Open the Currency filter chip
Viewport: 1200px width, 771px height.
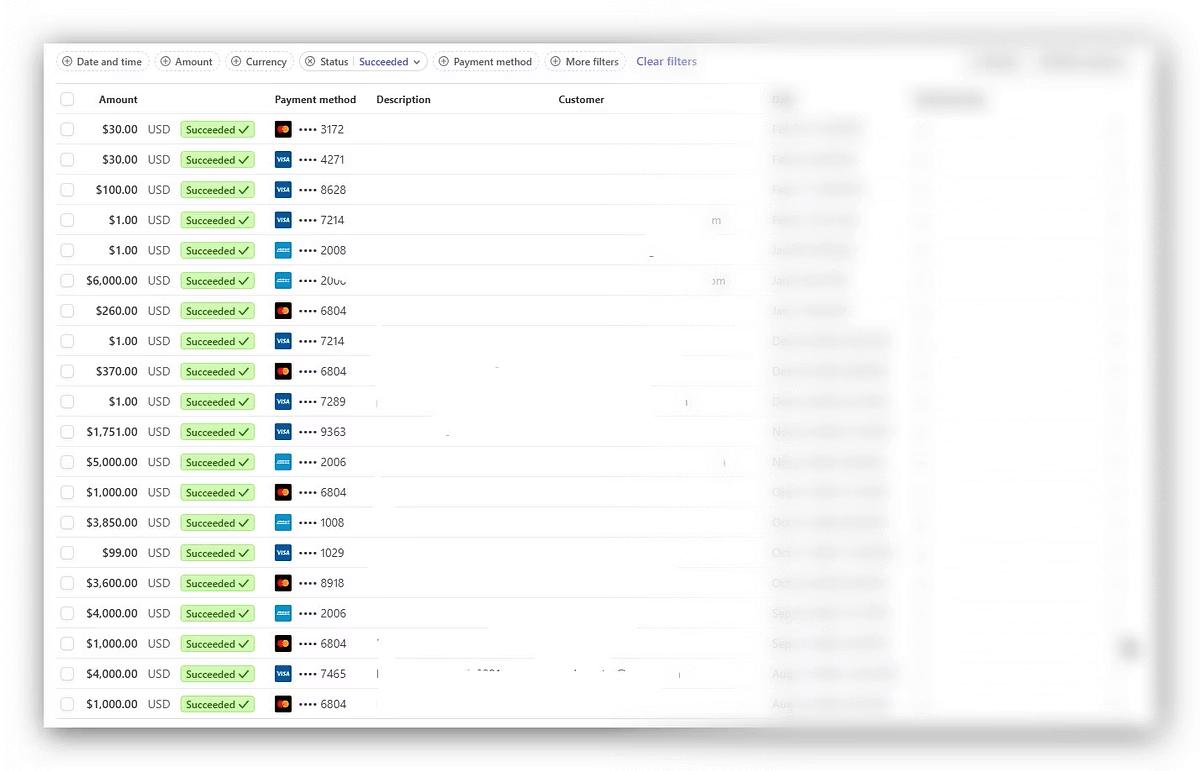coord(260,62)
